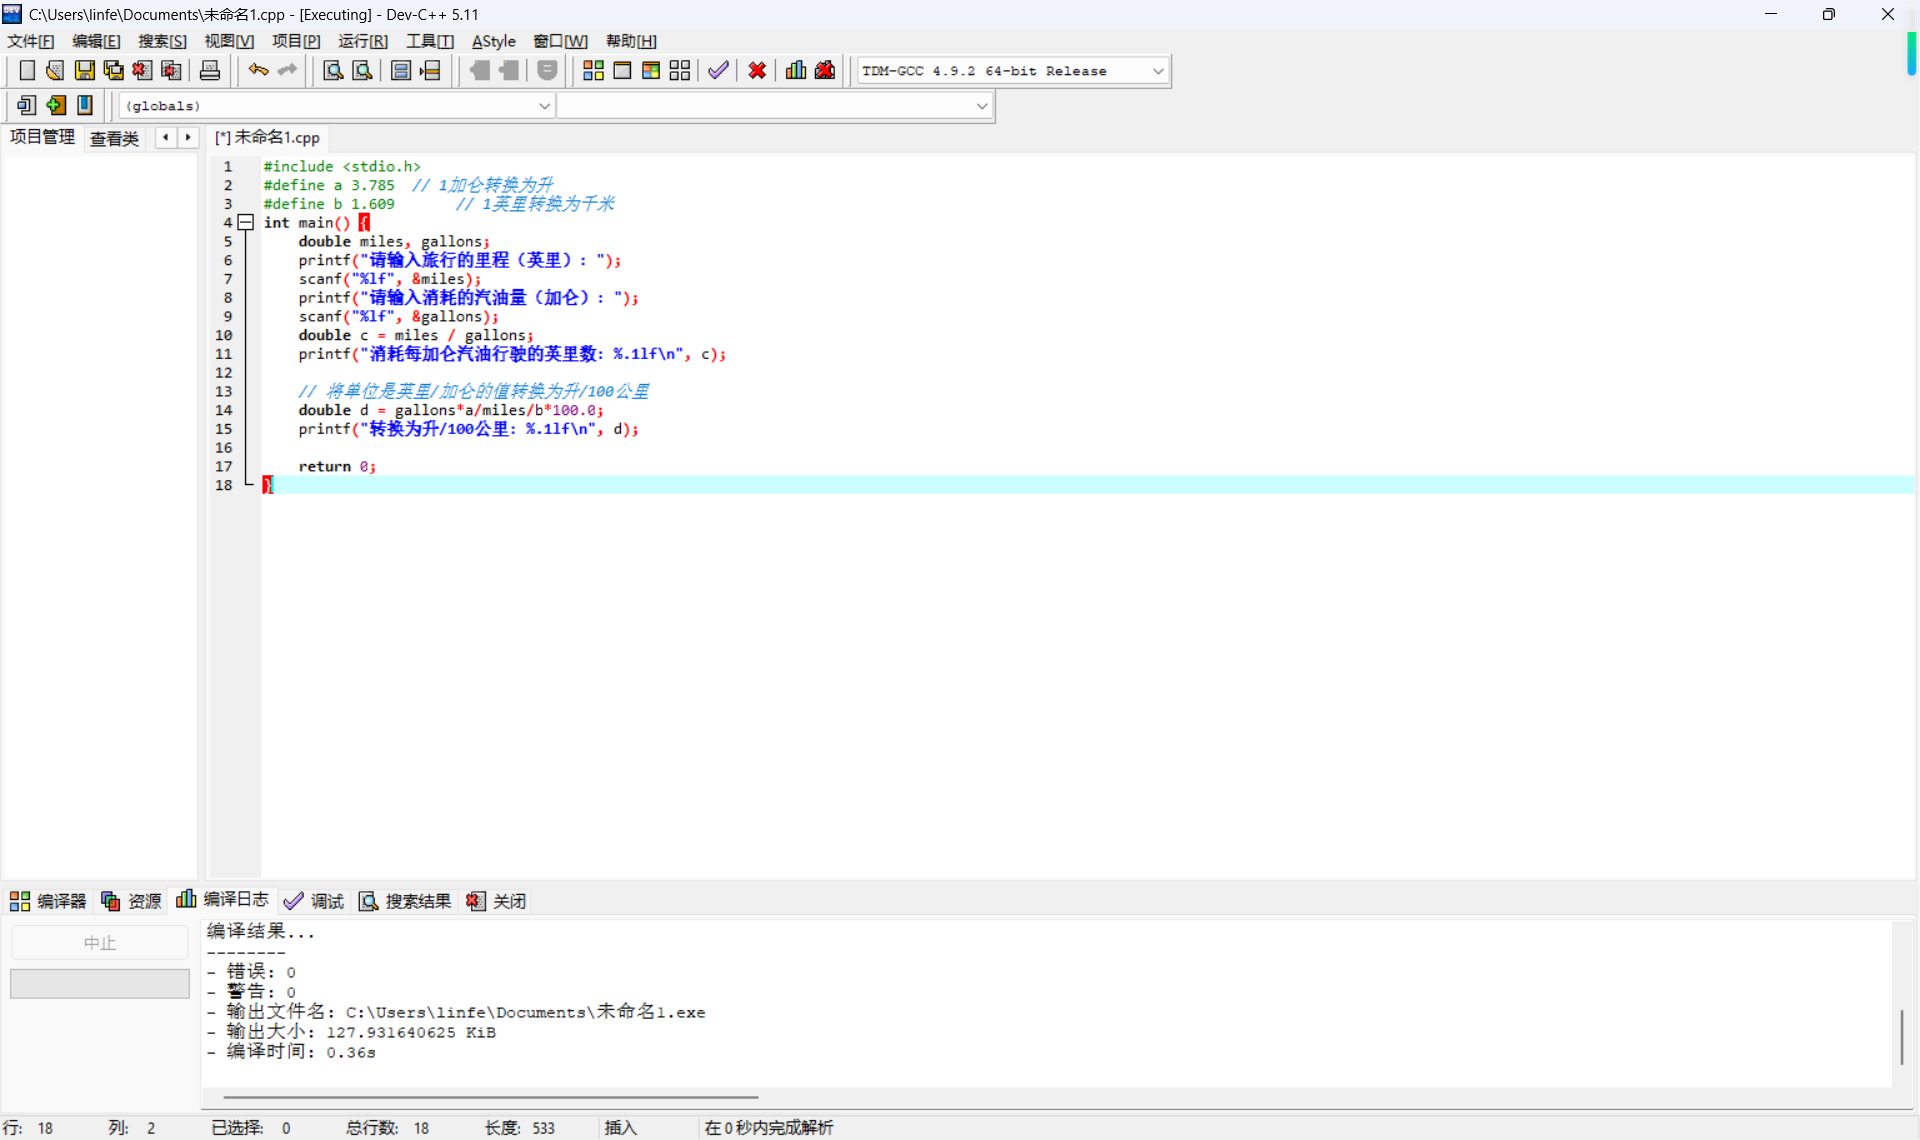Click the Find magnifier icon in the toolbar
Viewport: 1920px width, 1140px height.
coord(333,70)
